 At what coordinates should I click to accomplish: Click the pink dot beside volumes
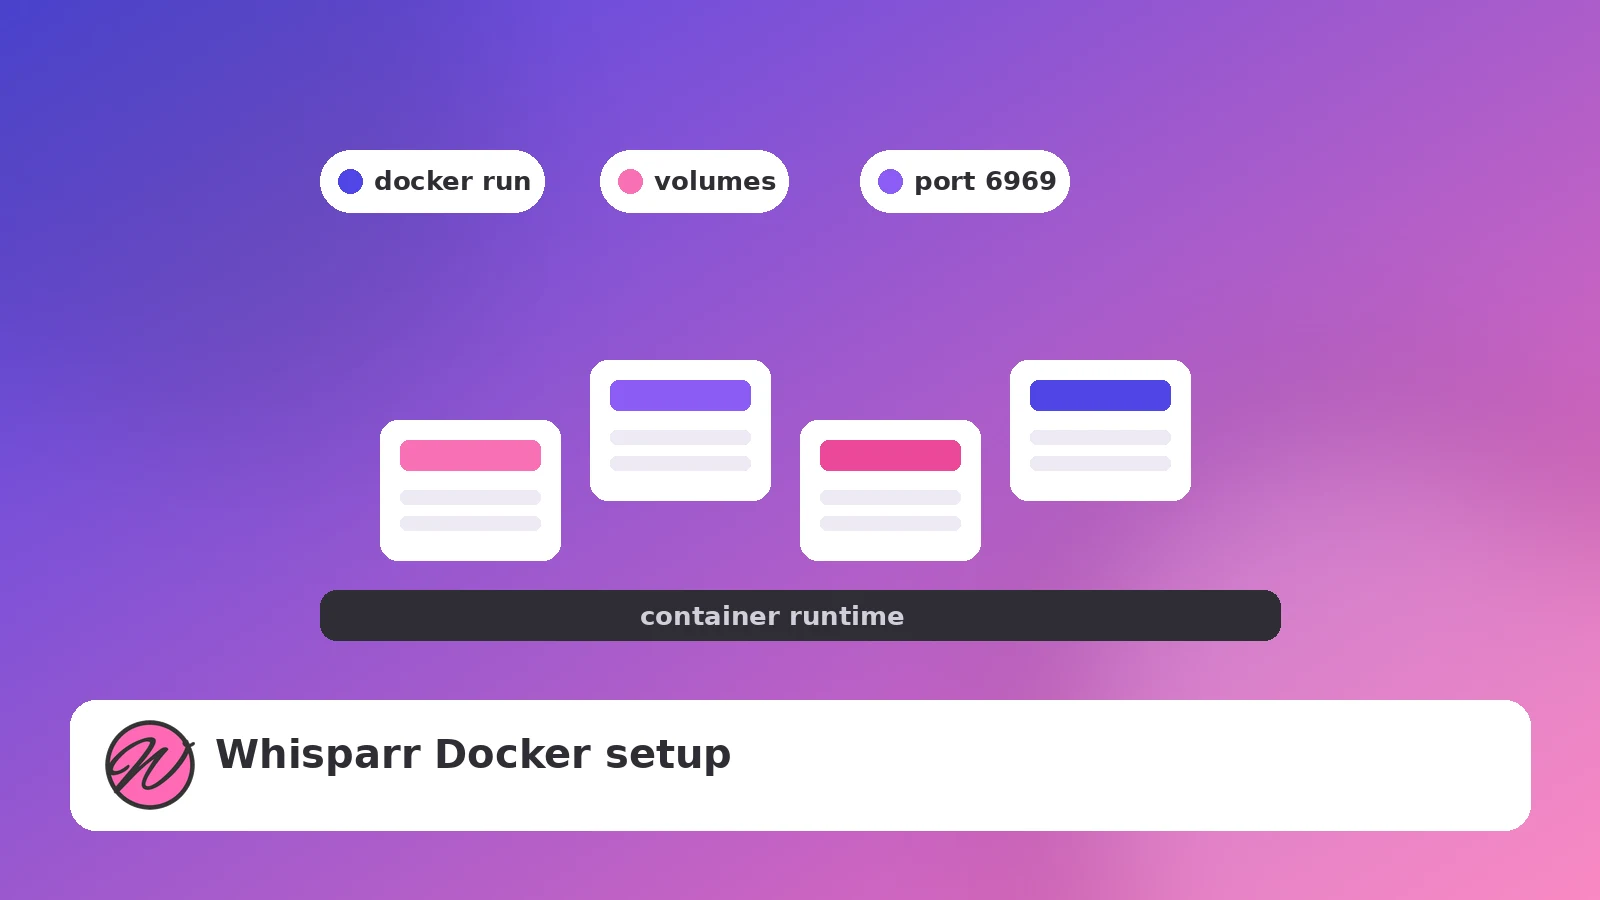pos(630,181)
